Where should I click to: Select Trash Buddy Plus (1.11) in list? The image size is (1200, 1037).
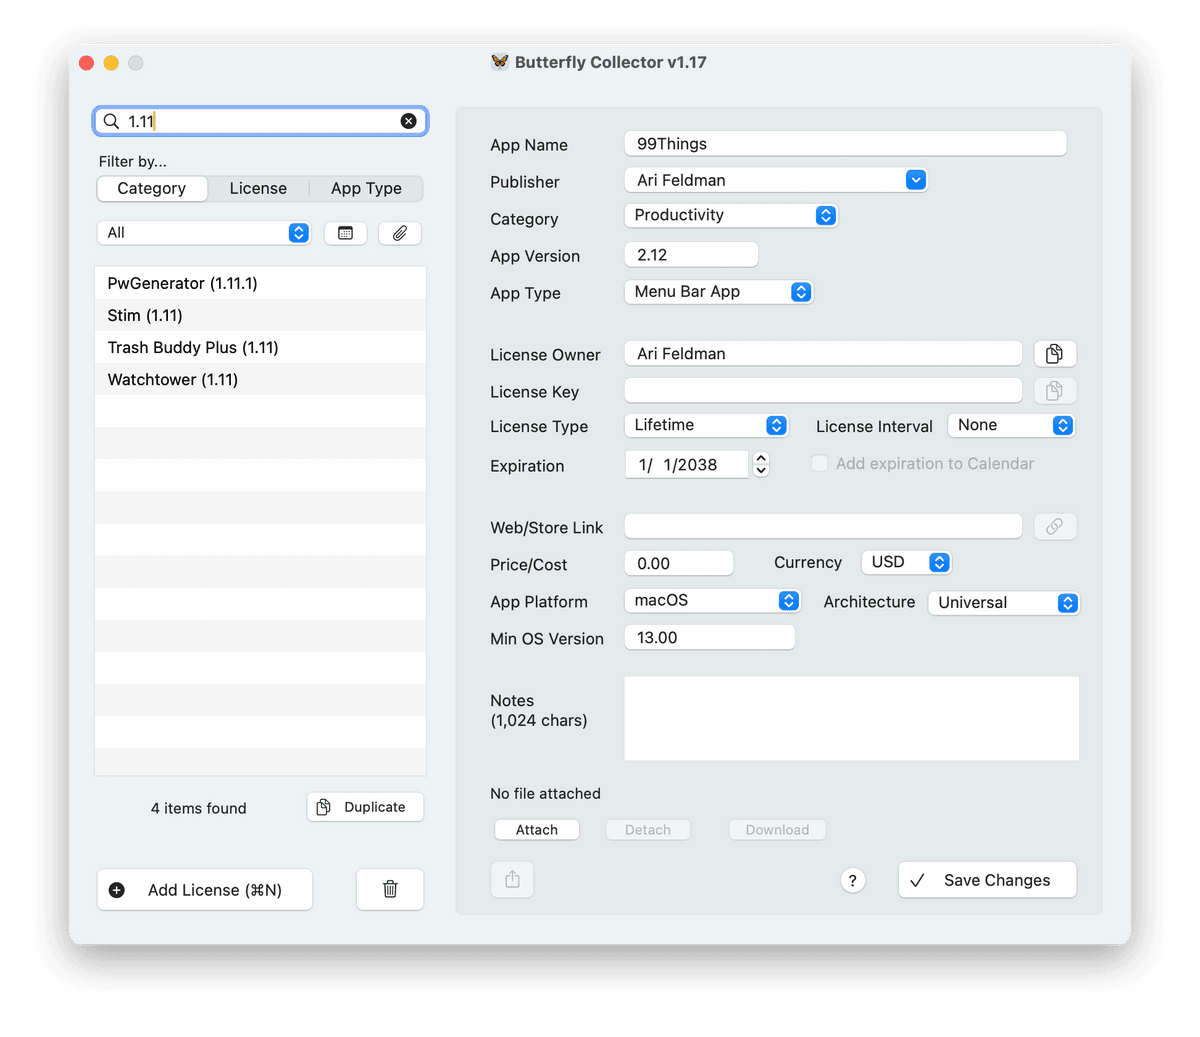point(193,348)
